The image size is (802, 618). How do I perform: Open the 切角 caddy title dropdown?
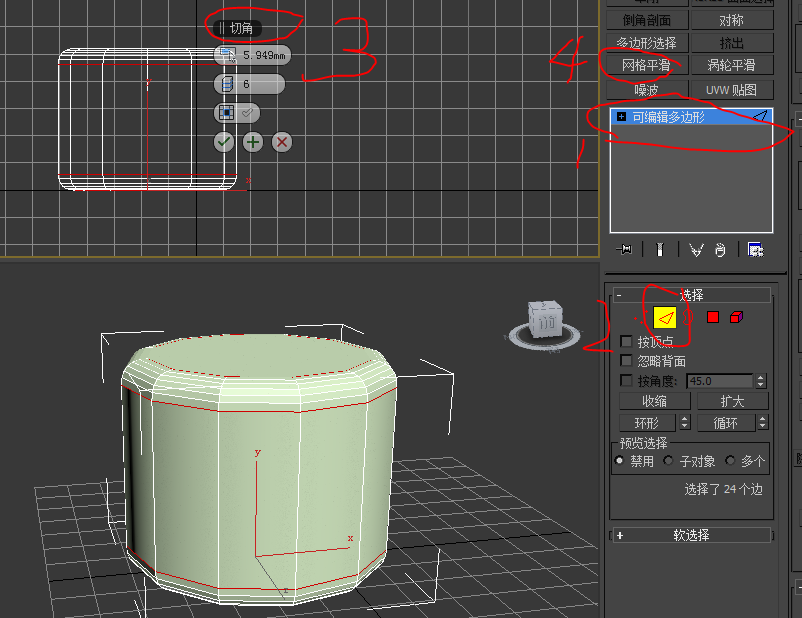click(237, 28)
